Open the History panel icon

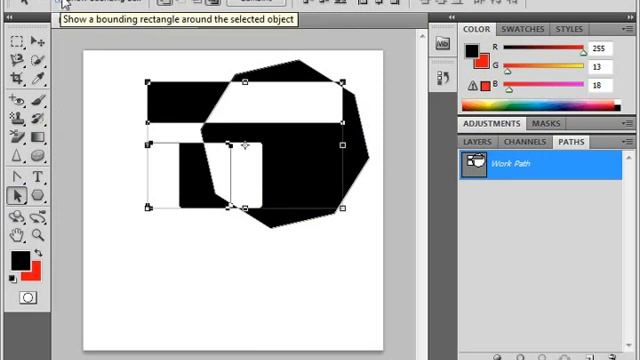(x=443, y=78)
